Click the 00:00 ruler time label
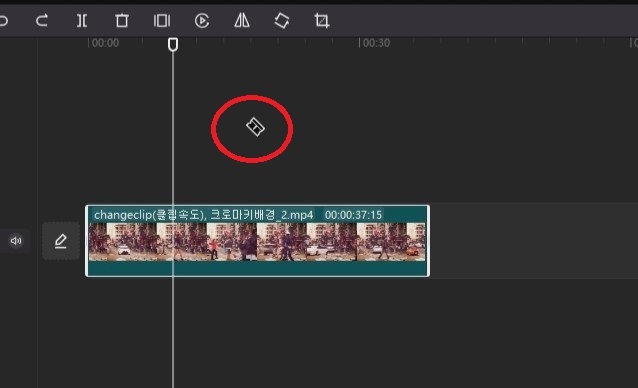 [x=105, y=43]
